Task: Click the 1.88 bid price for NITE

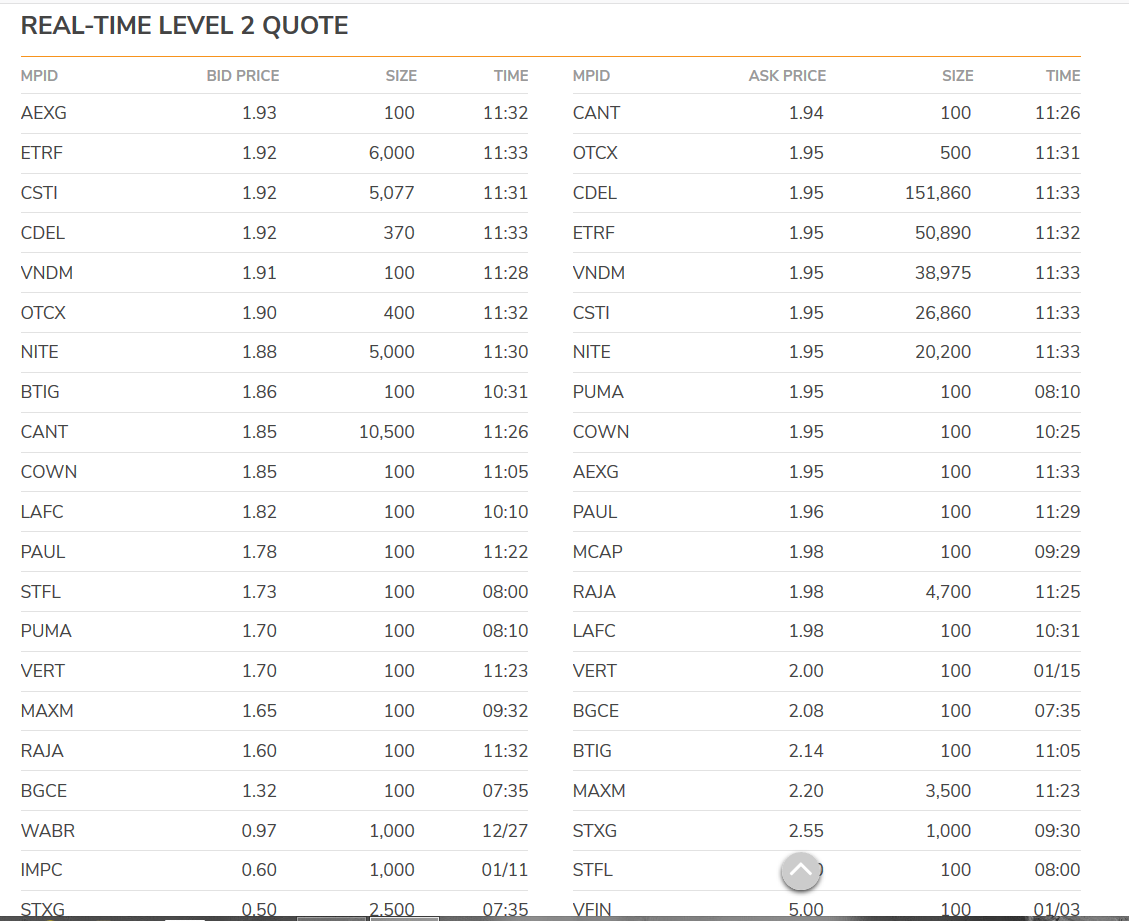Action: (x=259, y=352)
